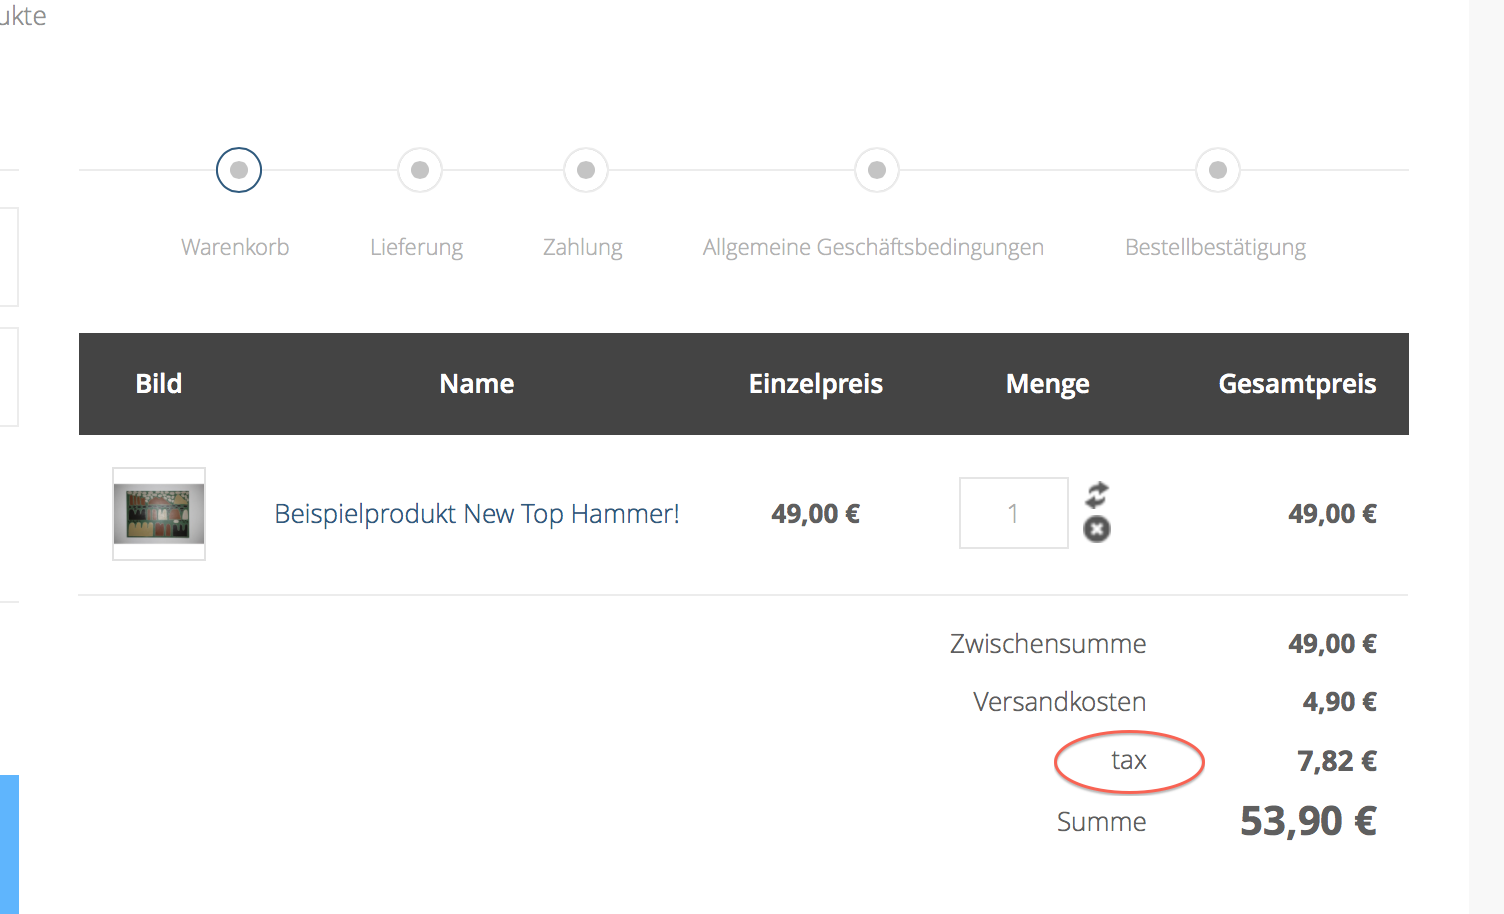Click the Bestellbestätigung step circle
The width and height of the screenshot is (1504, 914).
point(1218,170)
